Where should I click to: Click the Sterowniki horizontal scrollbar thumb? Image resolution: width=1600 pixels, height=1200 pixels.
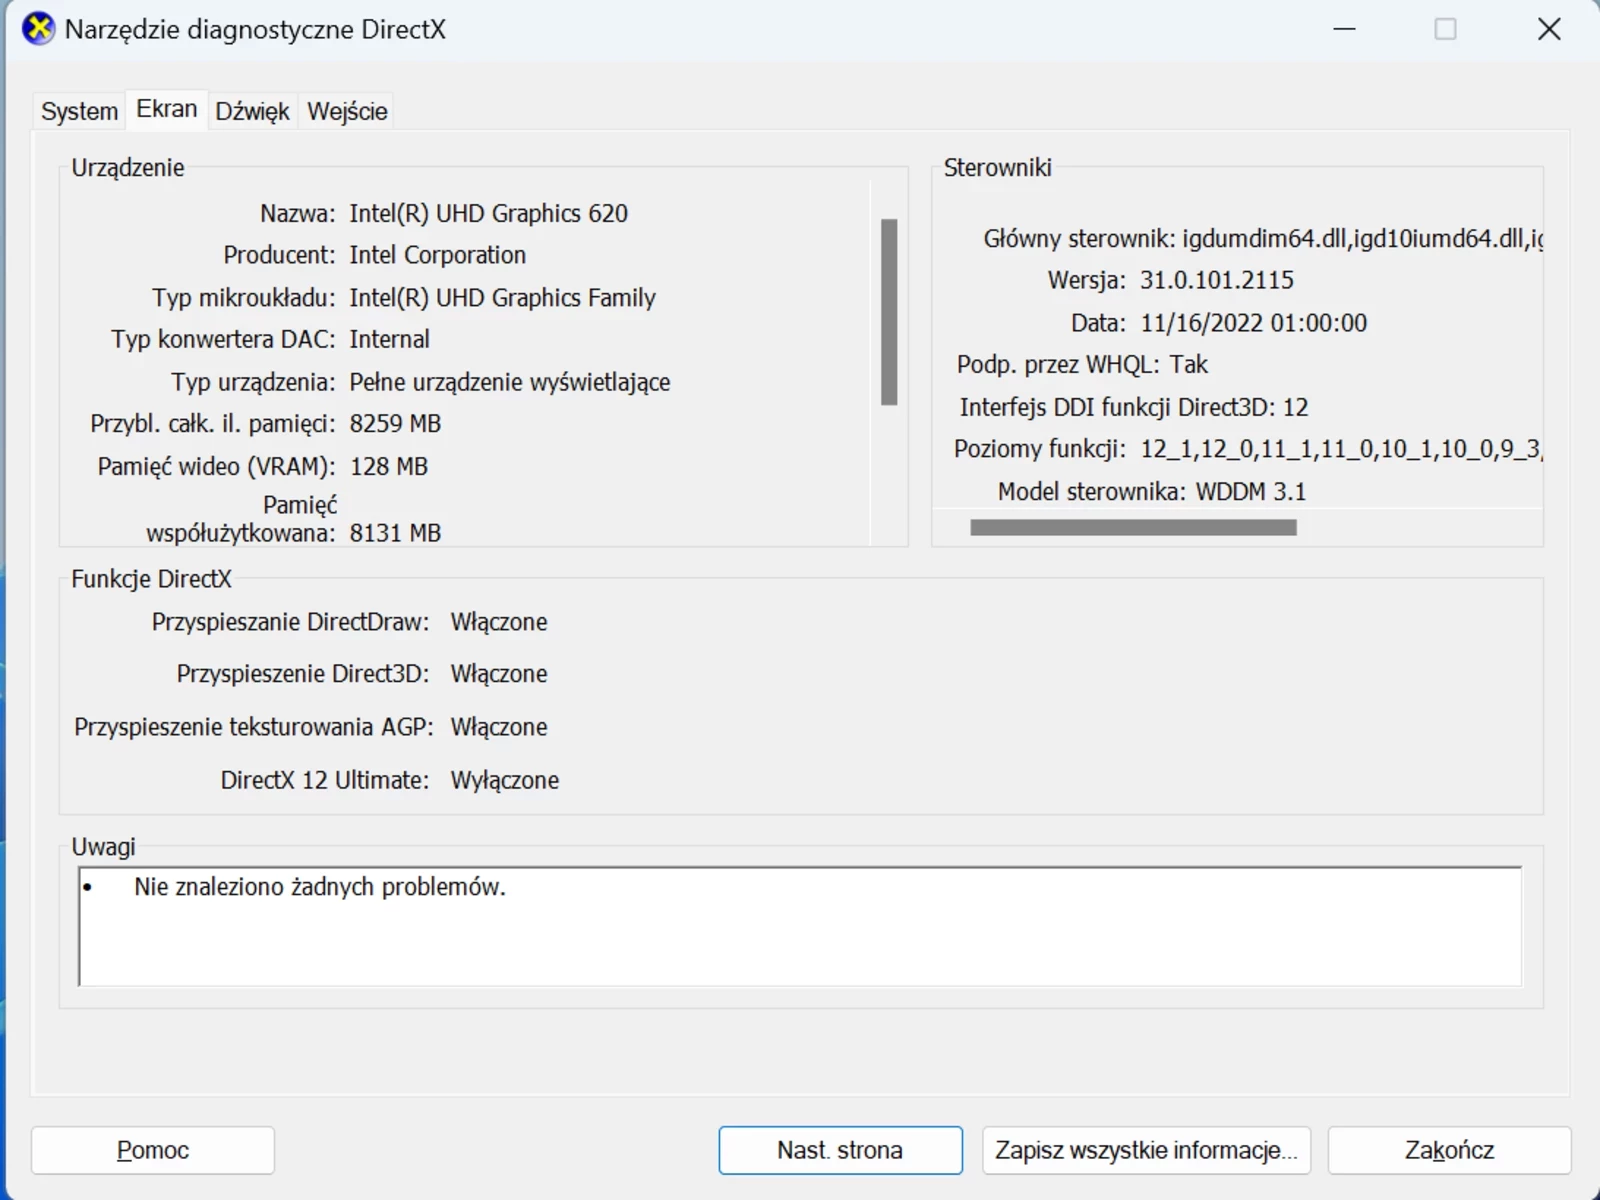click(1133, 527)
